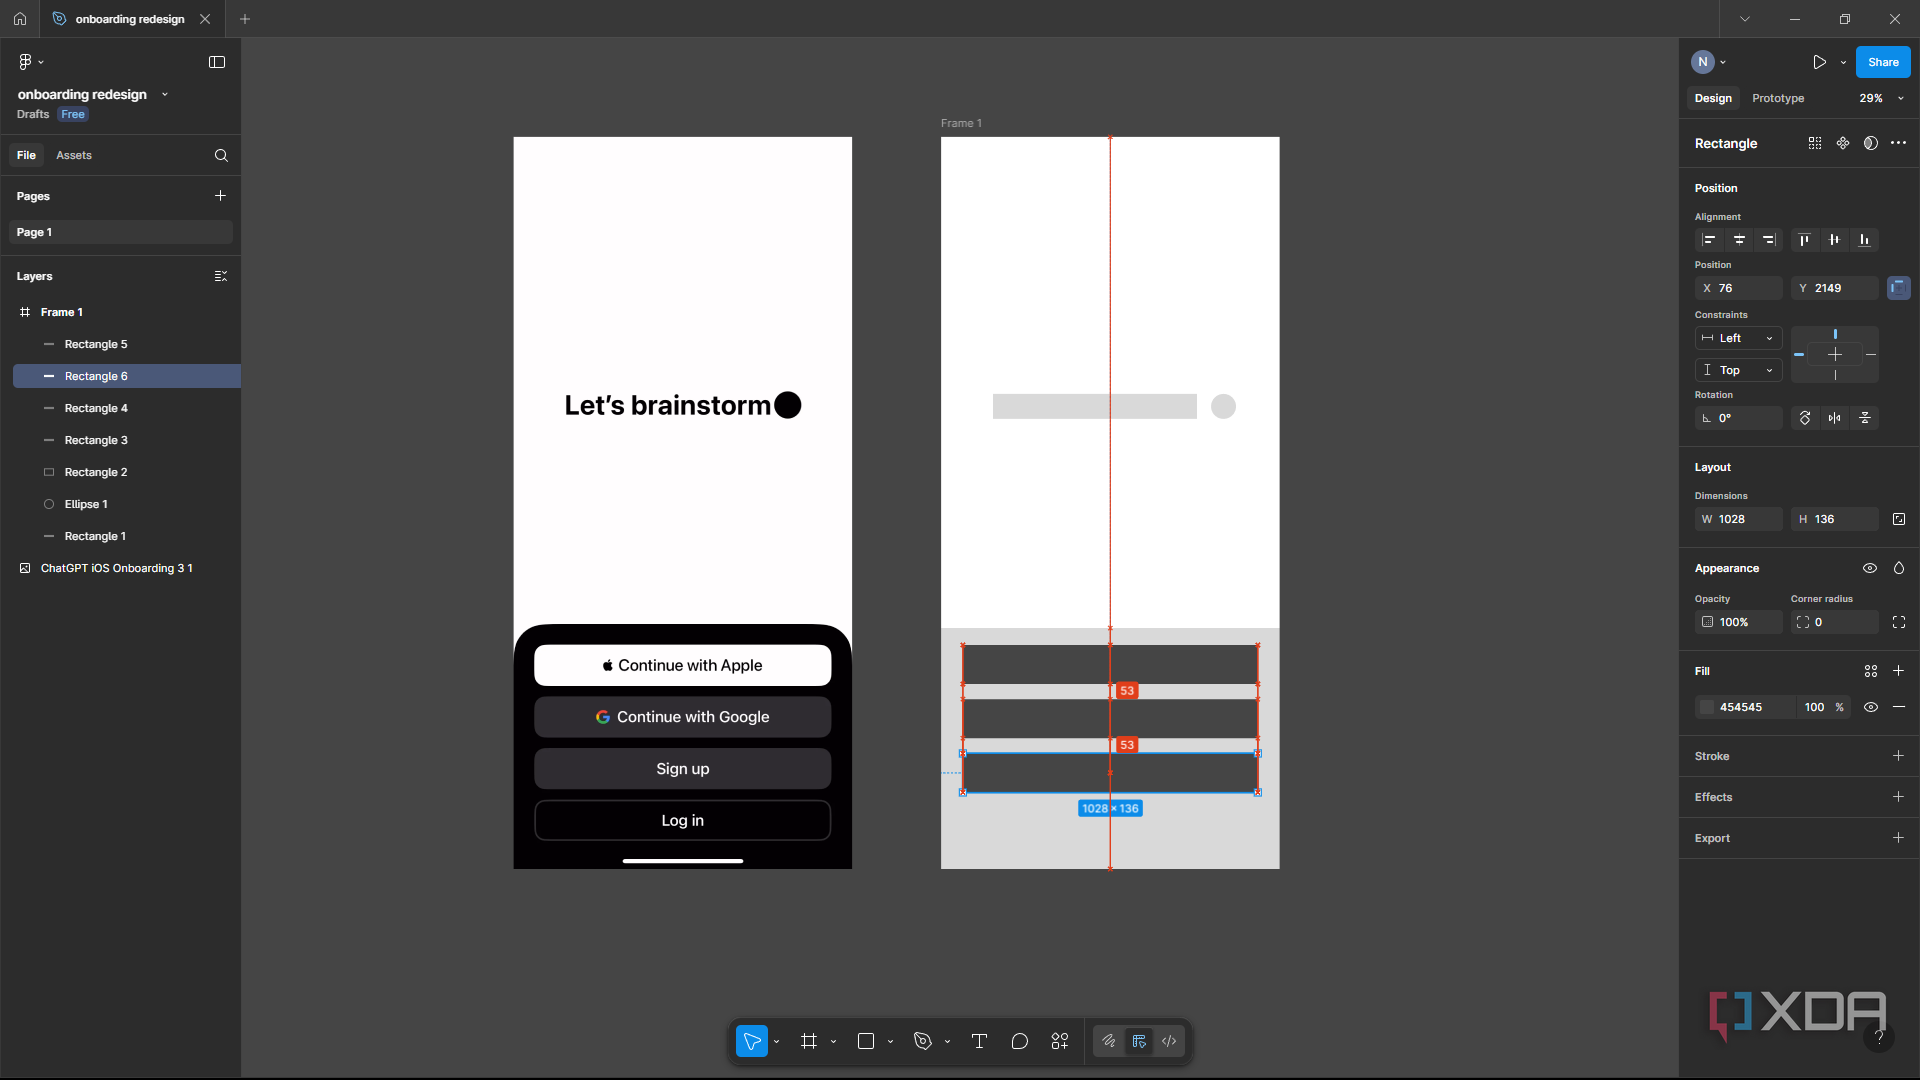Toggle Appearance visibility eye icon

1870,568
